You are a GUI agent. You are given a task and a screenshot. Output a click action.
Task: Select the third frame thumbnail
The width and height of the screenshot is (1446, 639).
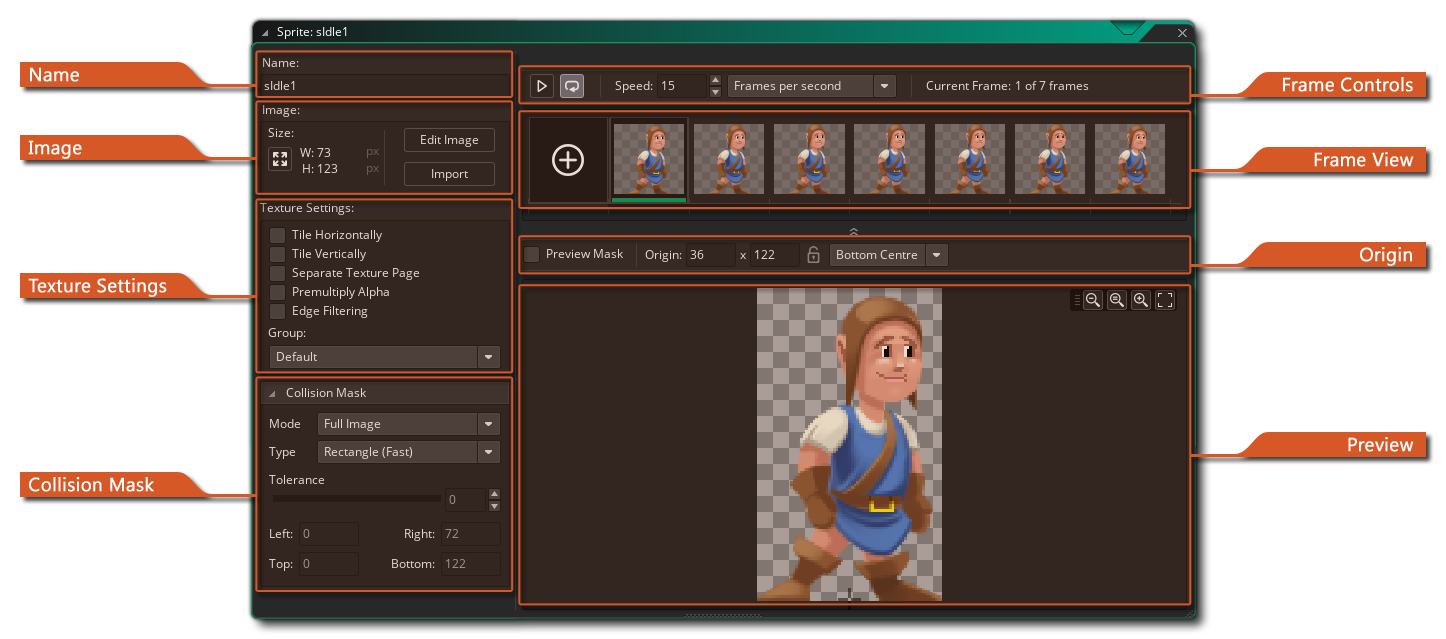click(809, 159)
